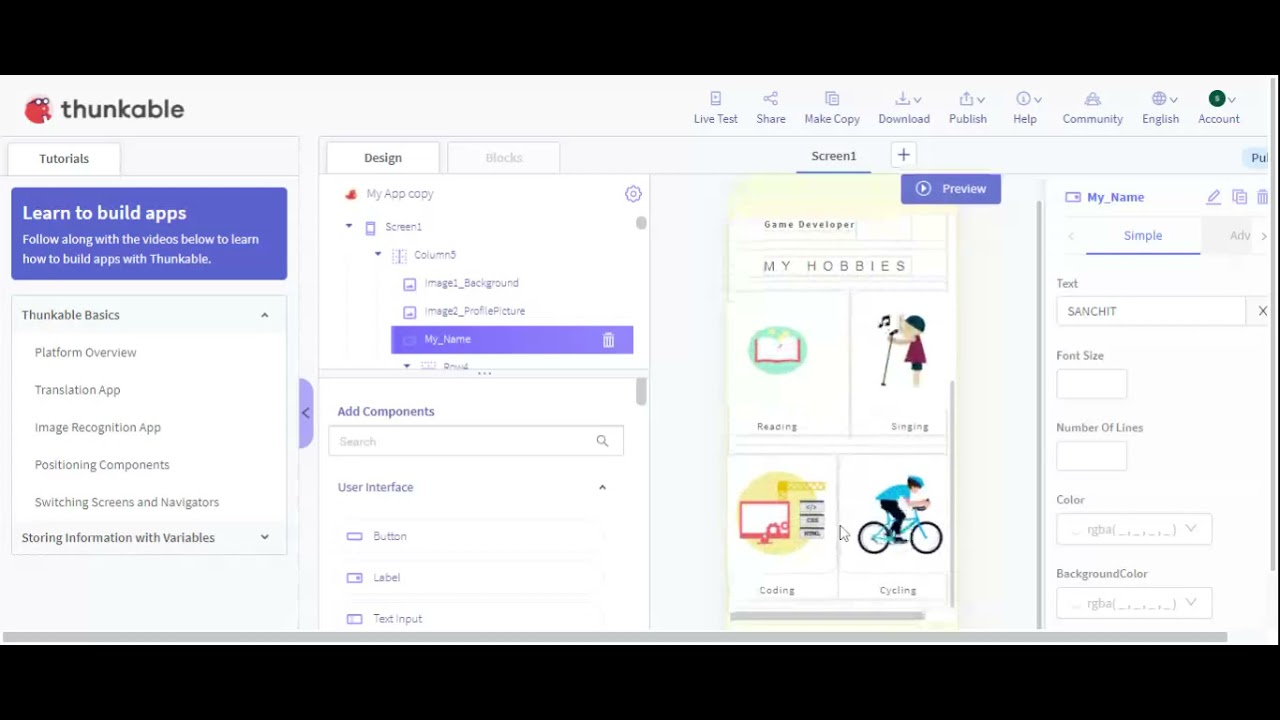Collapse Thunkable Basics section
Image resolution: width=1280 pixels, height=720 pixels.
point(264,315)
